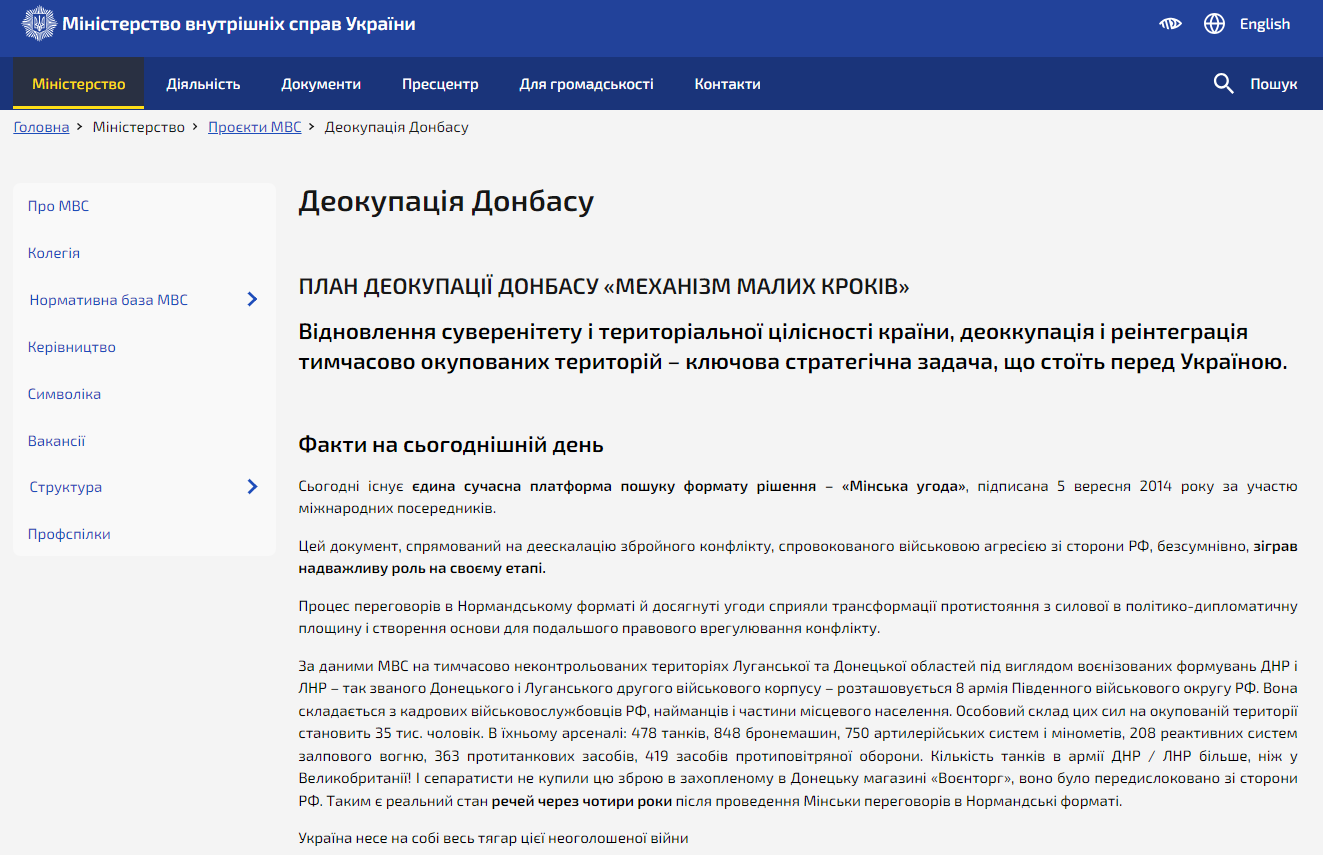The height and width of the screenshot is (855, 1323).
Task: Open the Для громадськості menu
Action: click(586, 84)
